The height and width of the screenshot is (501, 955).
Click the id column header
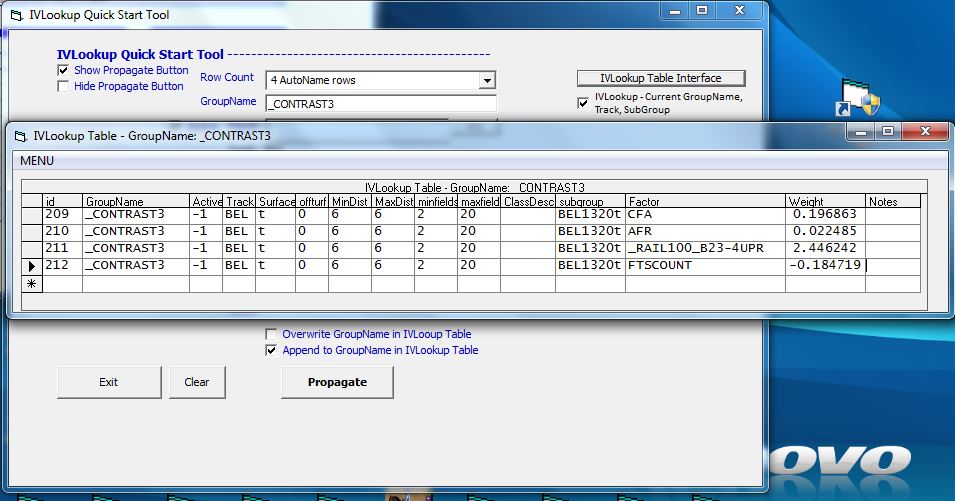[x=62, y=201]
